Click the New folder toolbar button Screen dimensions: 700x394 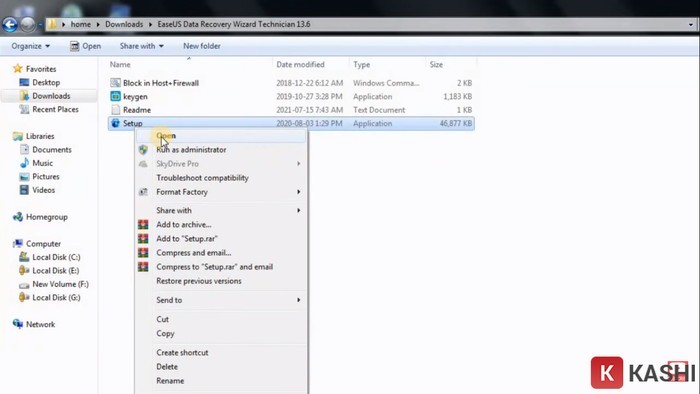(x=202, y=46)
